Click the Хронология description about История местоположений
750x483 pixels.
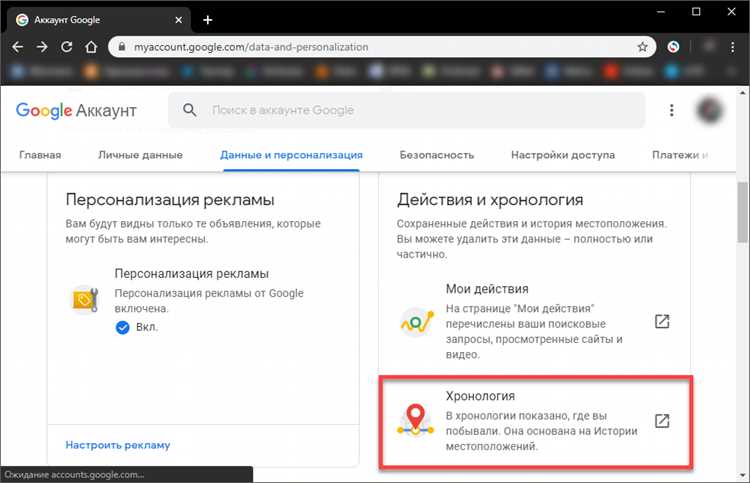pos(541,431)
